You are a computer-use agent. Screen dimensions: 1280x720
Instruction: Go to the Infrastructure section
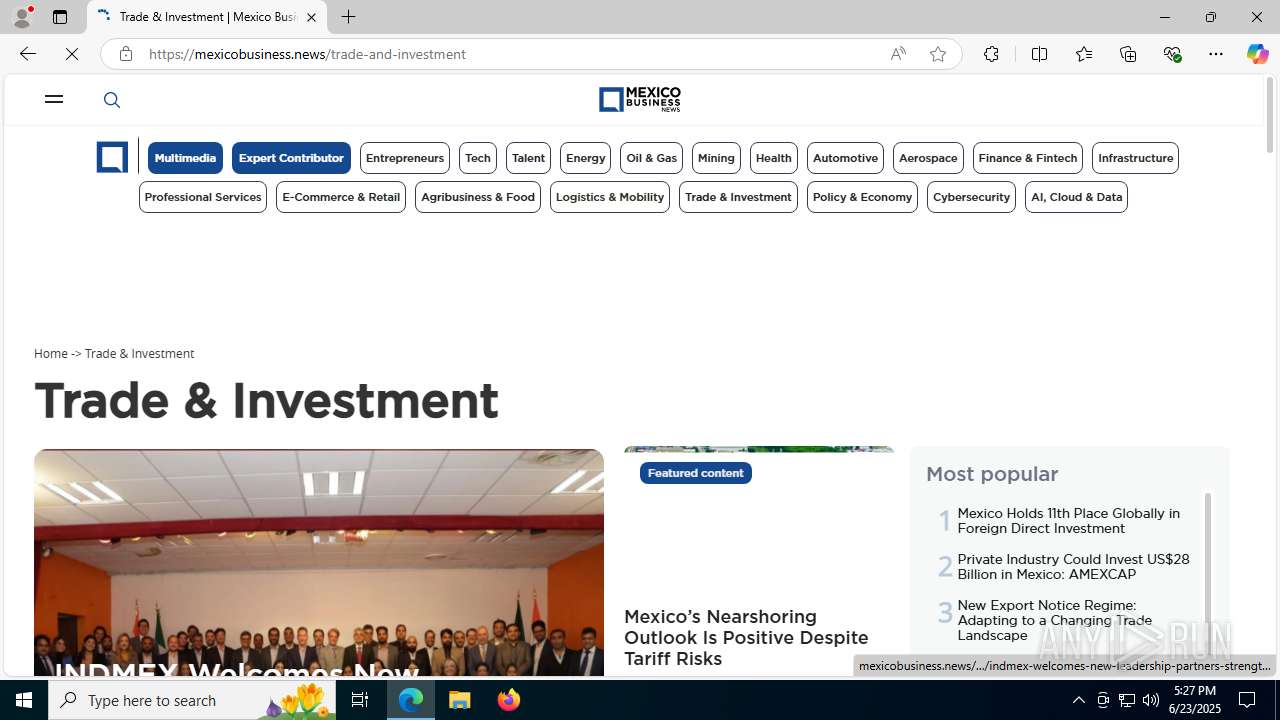pos(1135,158)
